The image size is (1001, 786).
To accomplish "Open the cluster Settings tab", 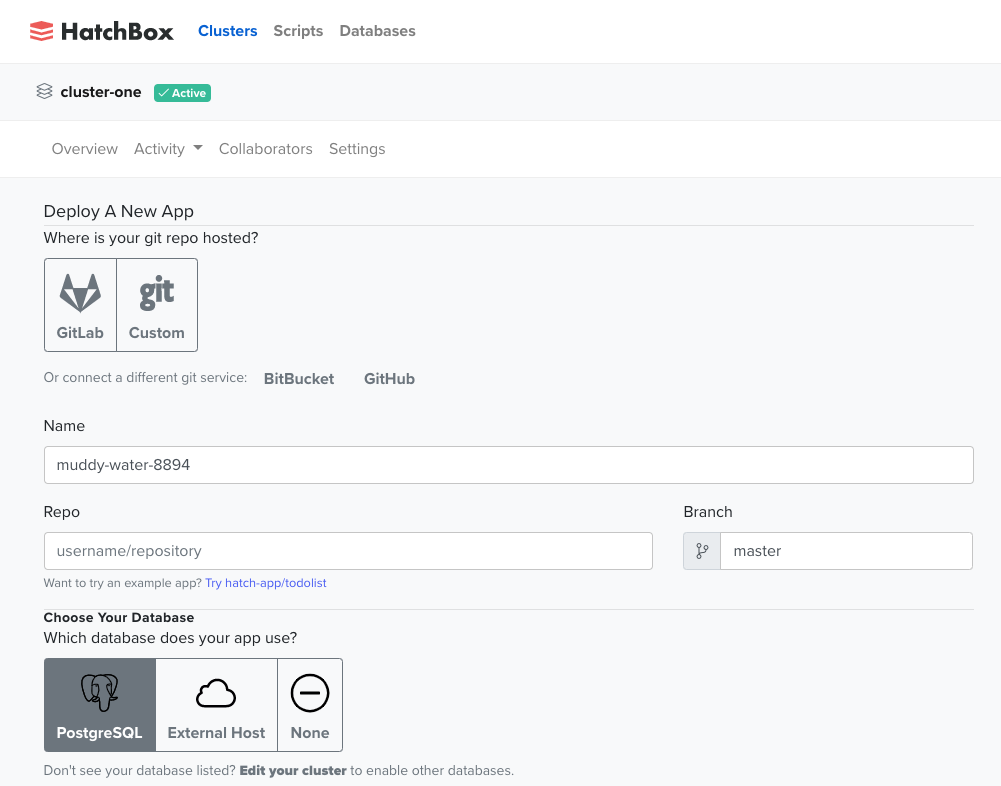I will click(x=357, y=149).
